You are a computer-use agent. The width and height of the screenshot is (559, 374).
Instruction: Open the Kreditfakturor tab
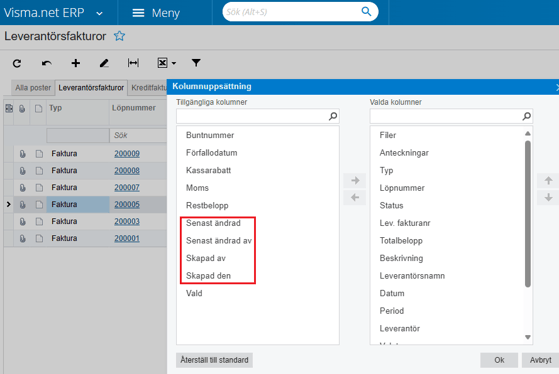(x=148, y=88)
